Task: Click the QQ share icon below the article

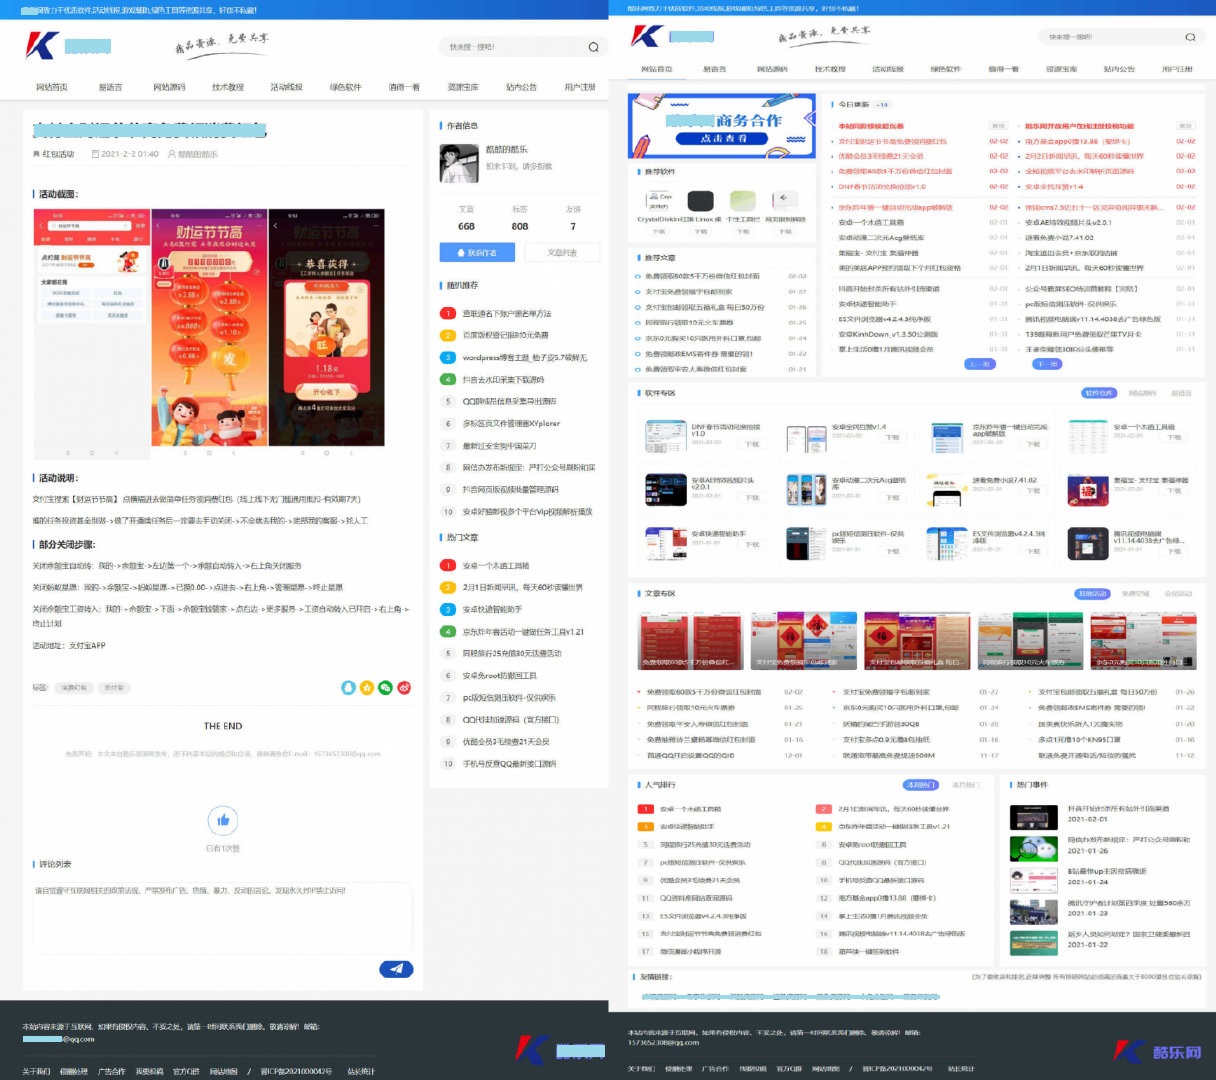Action: [x=348, y=688]
